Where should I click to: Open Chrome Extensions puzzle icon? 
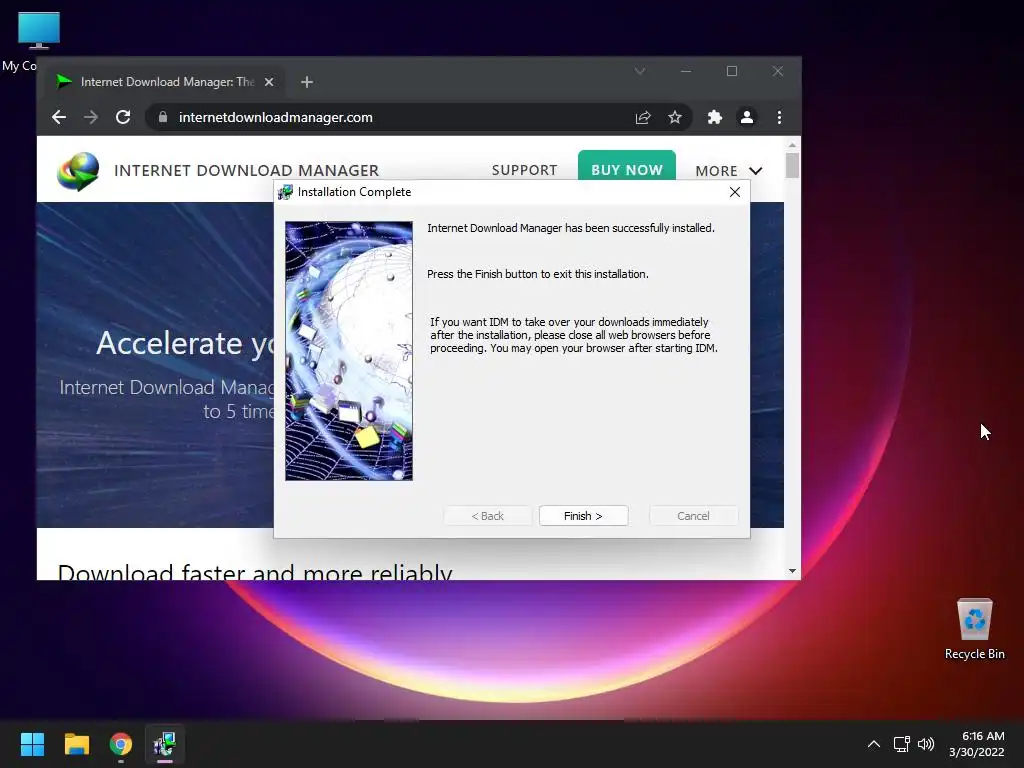coord(714,118)
